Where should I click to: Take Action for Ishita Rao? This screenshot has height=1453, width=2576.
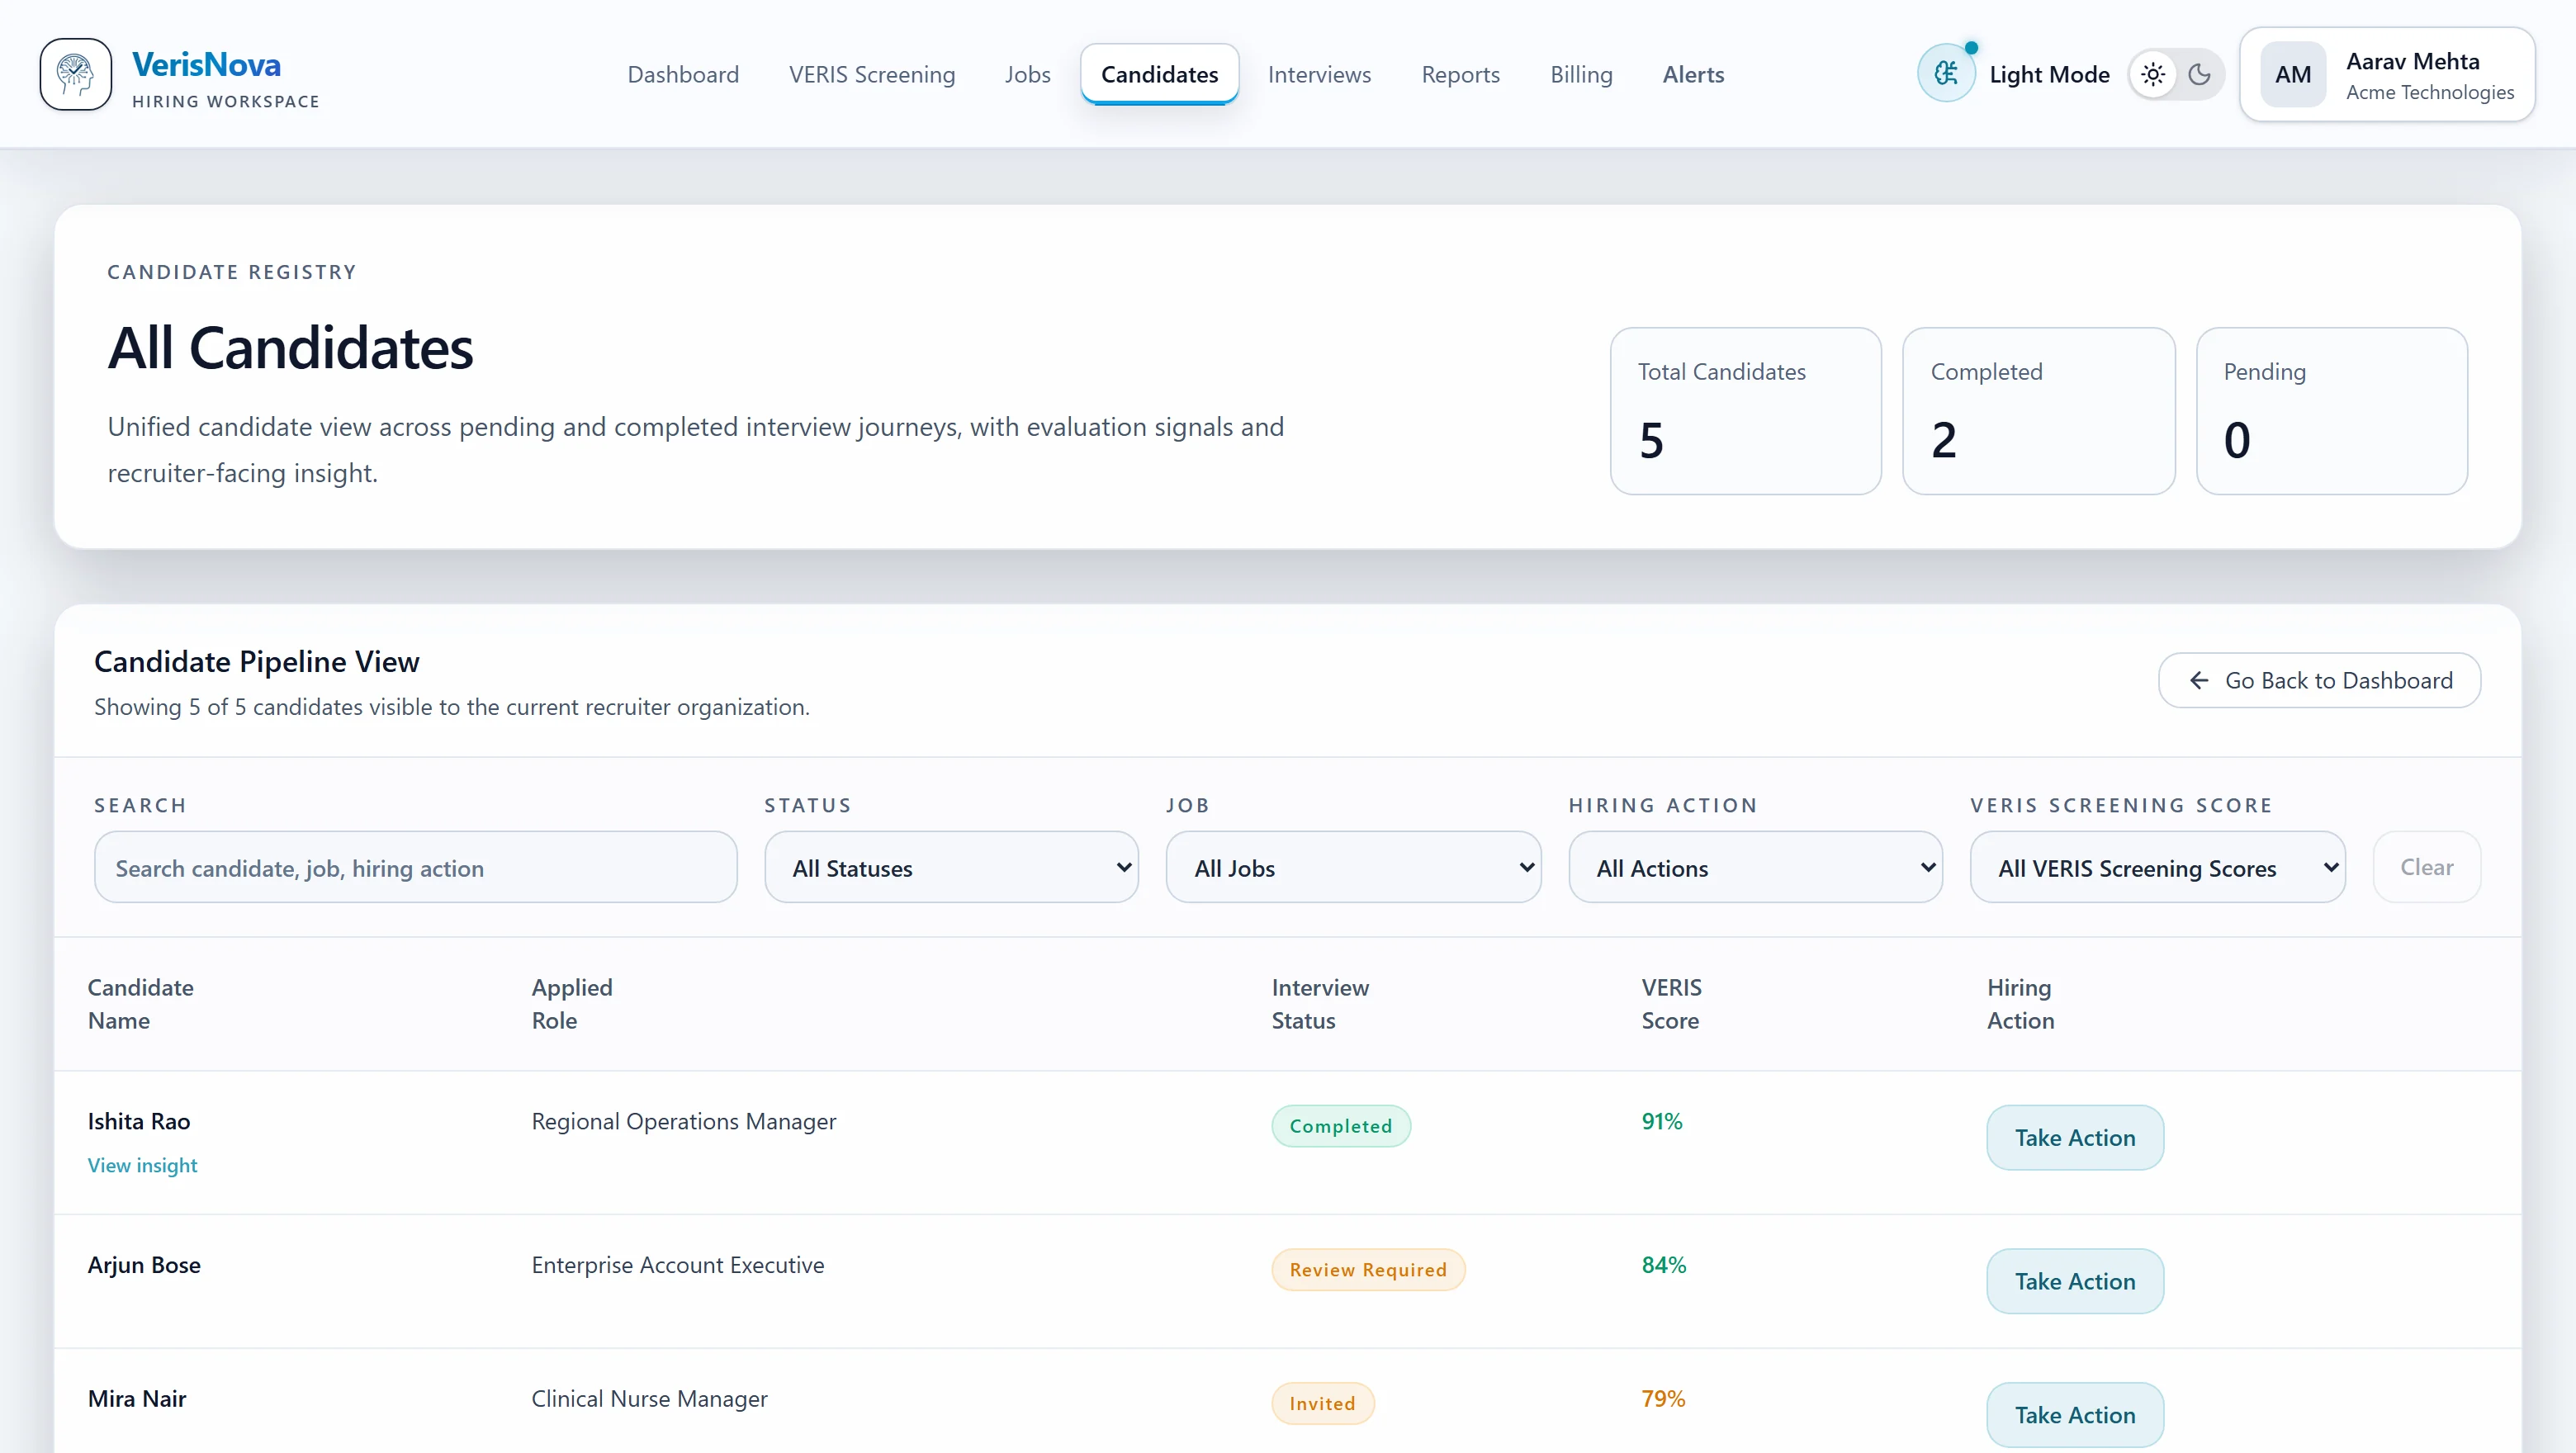click(2074, 1137)
